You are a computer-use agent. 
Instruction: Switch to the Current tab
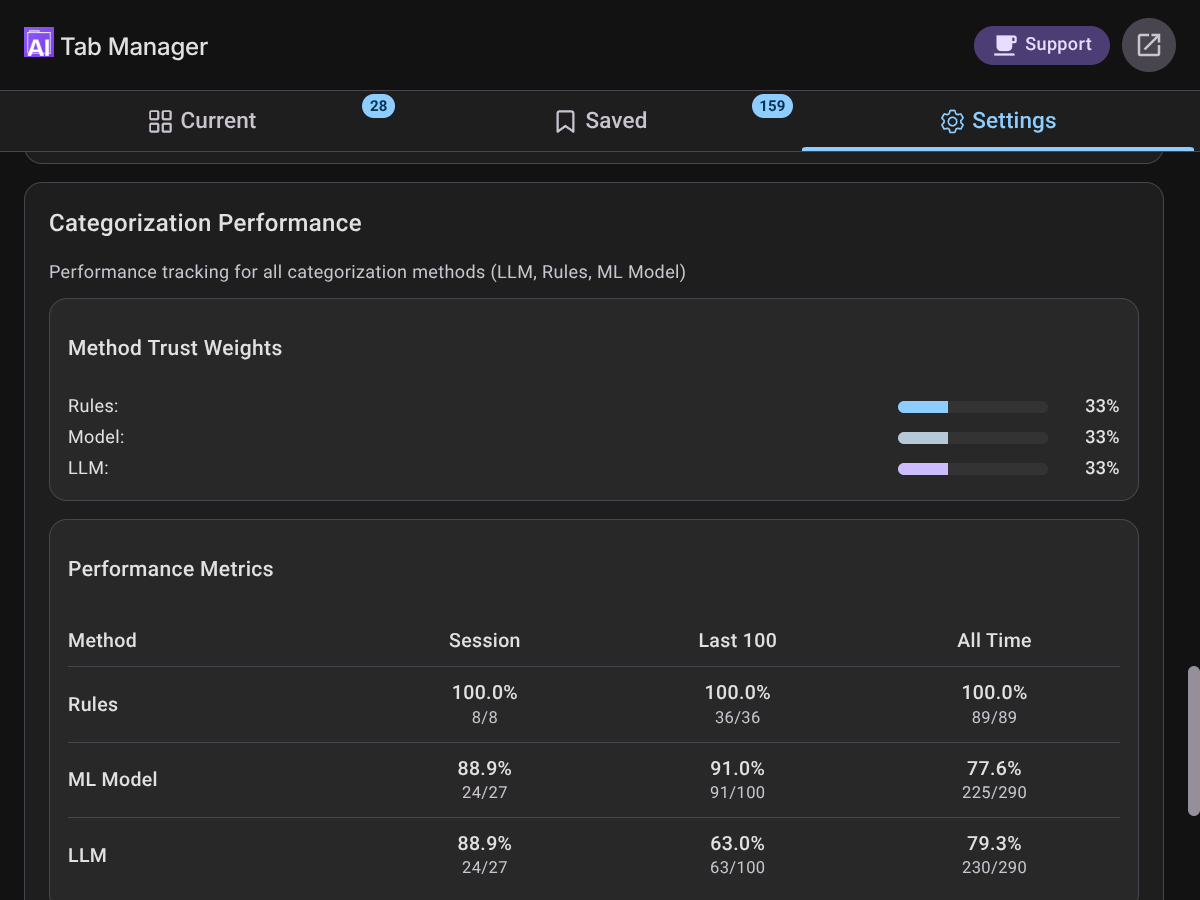click(x=202, y=121)
